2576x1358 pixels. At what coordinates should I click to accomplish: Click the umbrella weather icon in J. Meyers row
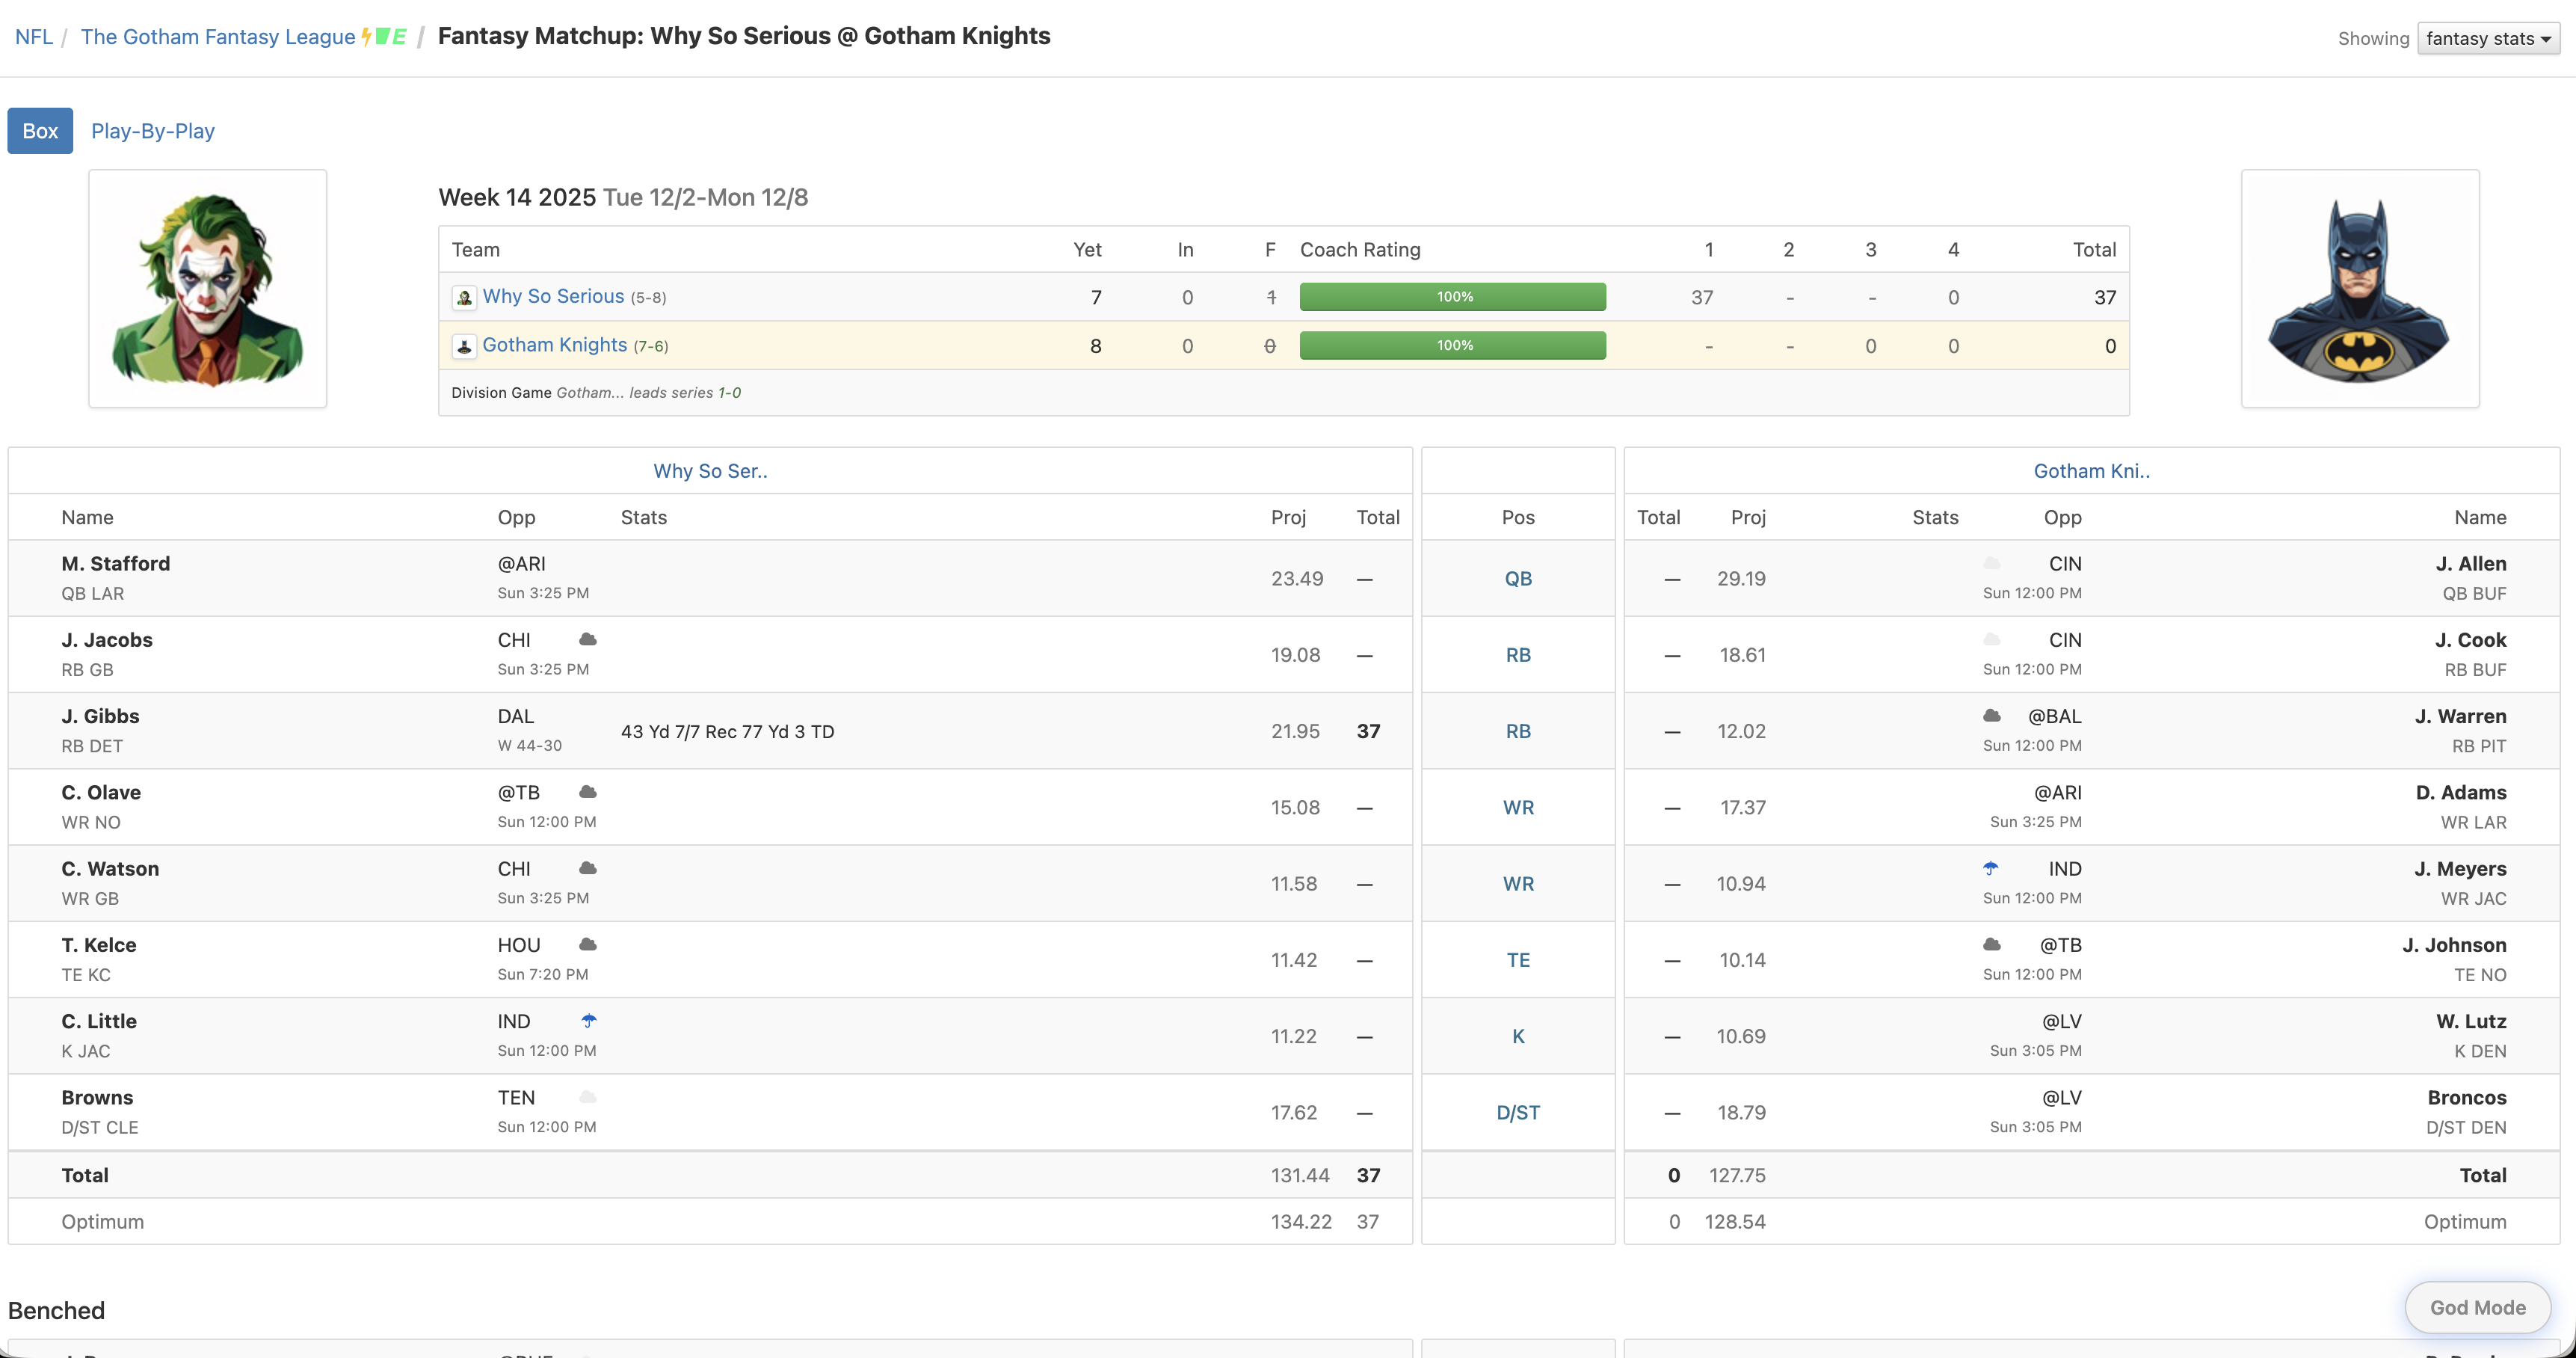point(1991,868)
